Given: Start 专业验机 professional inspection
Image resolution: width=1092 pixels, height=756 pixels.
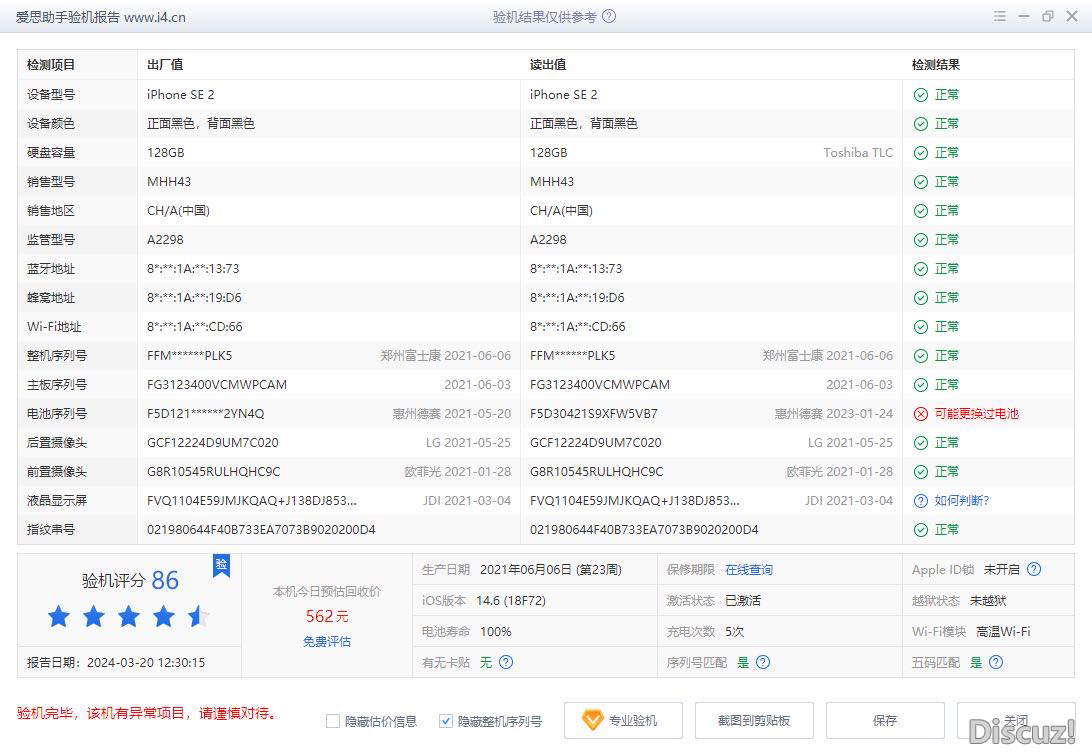Looking at the screenshot, I should (x=623, y=720).
